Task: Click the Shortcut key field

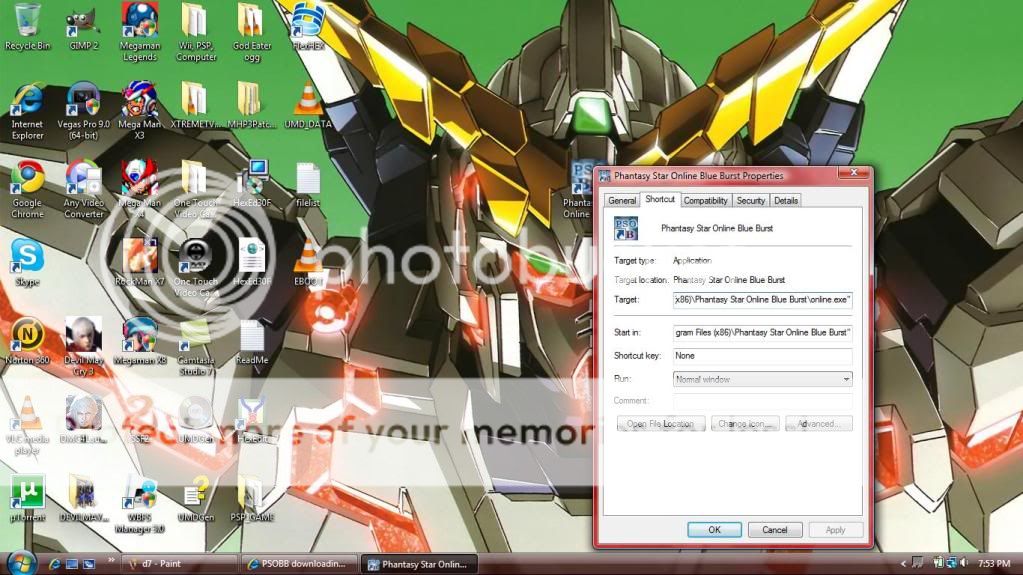Action: coord(762,355)
